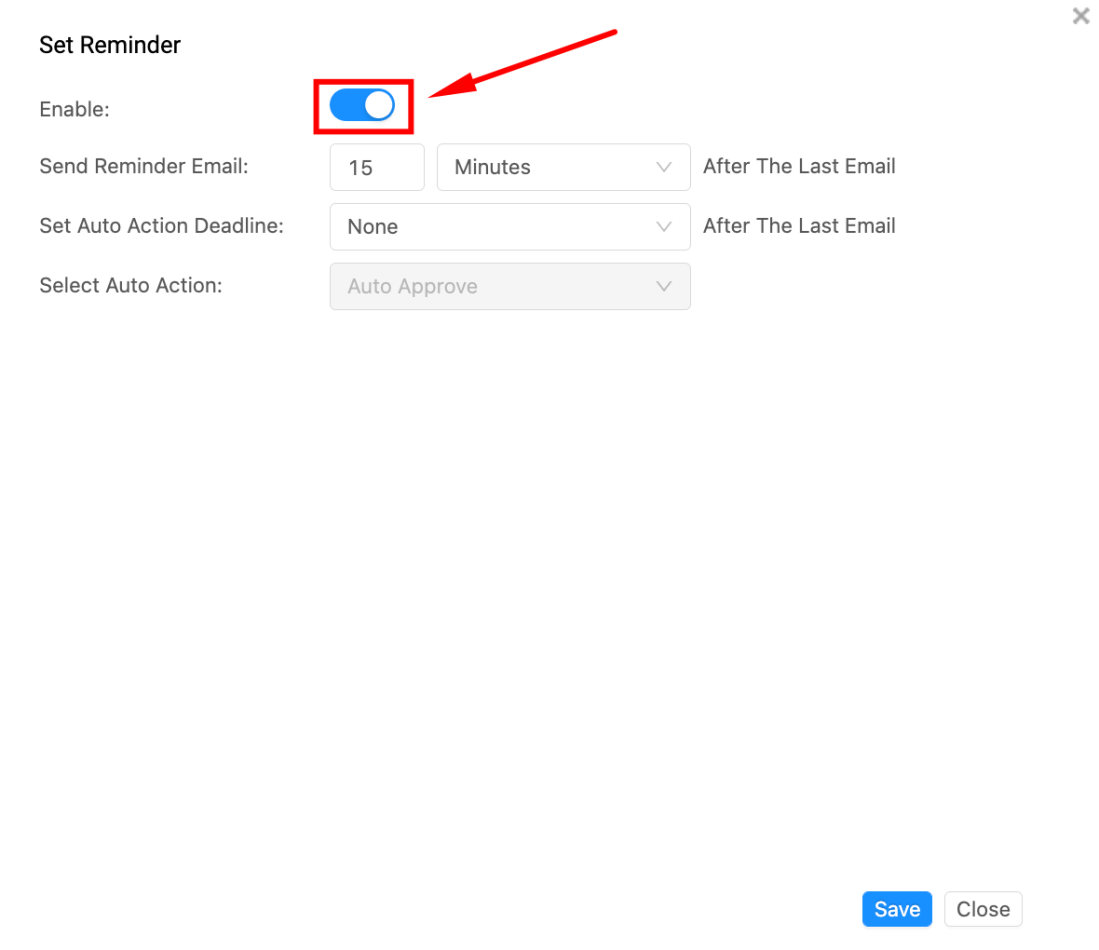Click the Enable field label

[74, 109]
